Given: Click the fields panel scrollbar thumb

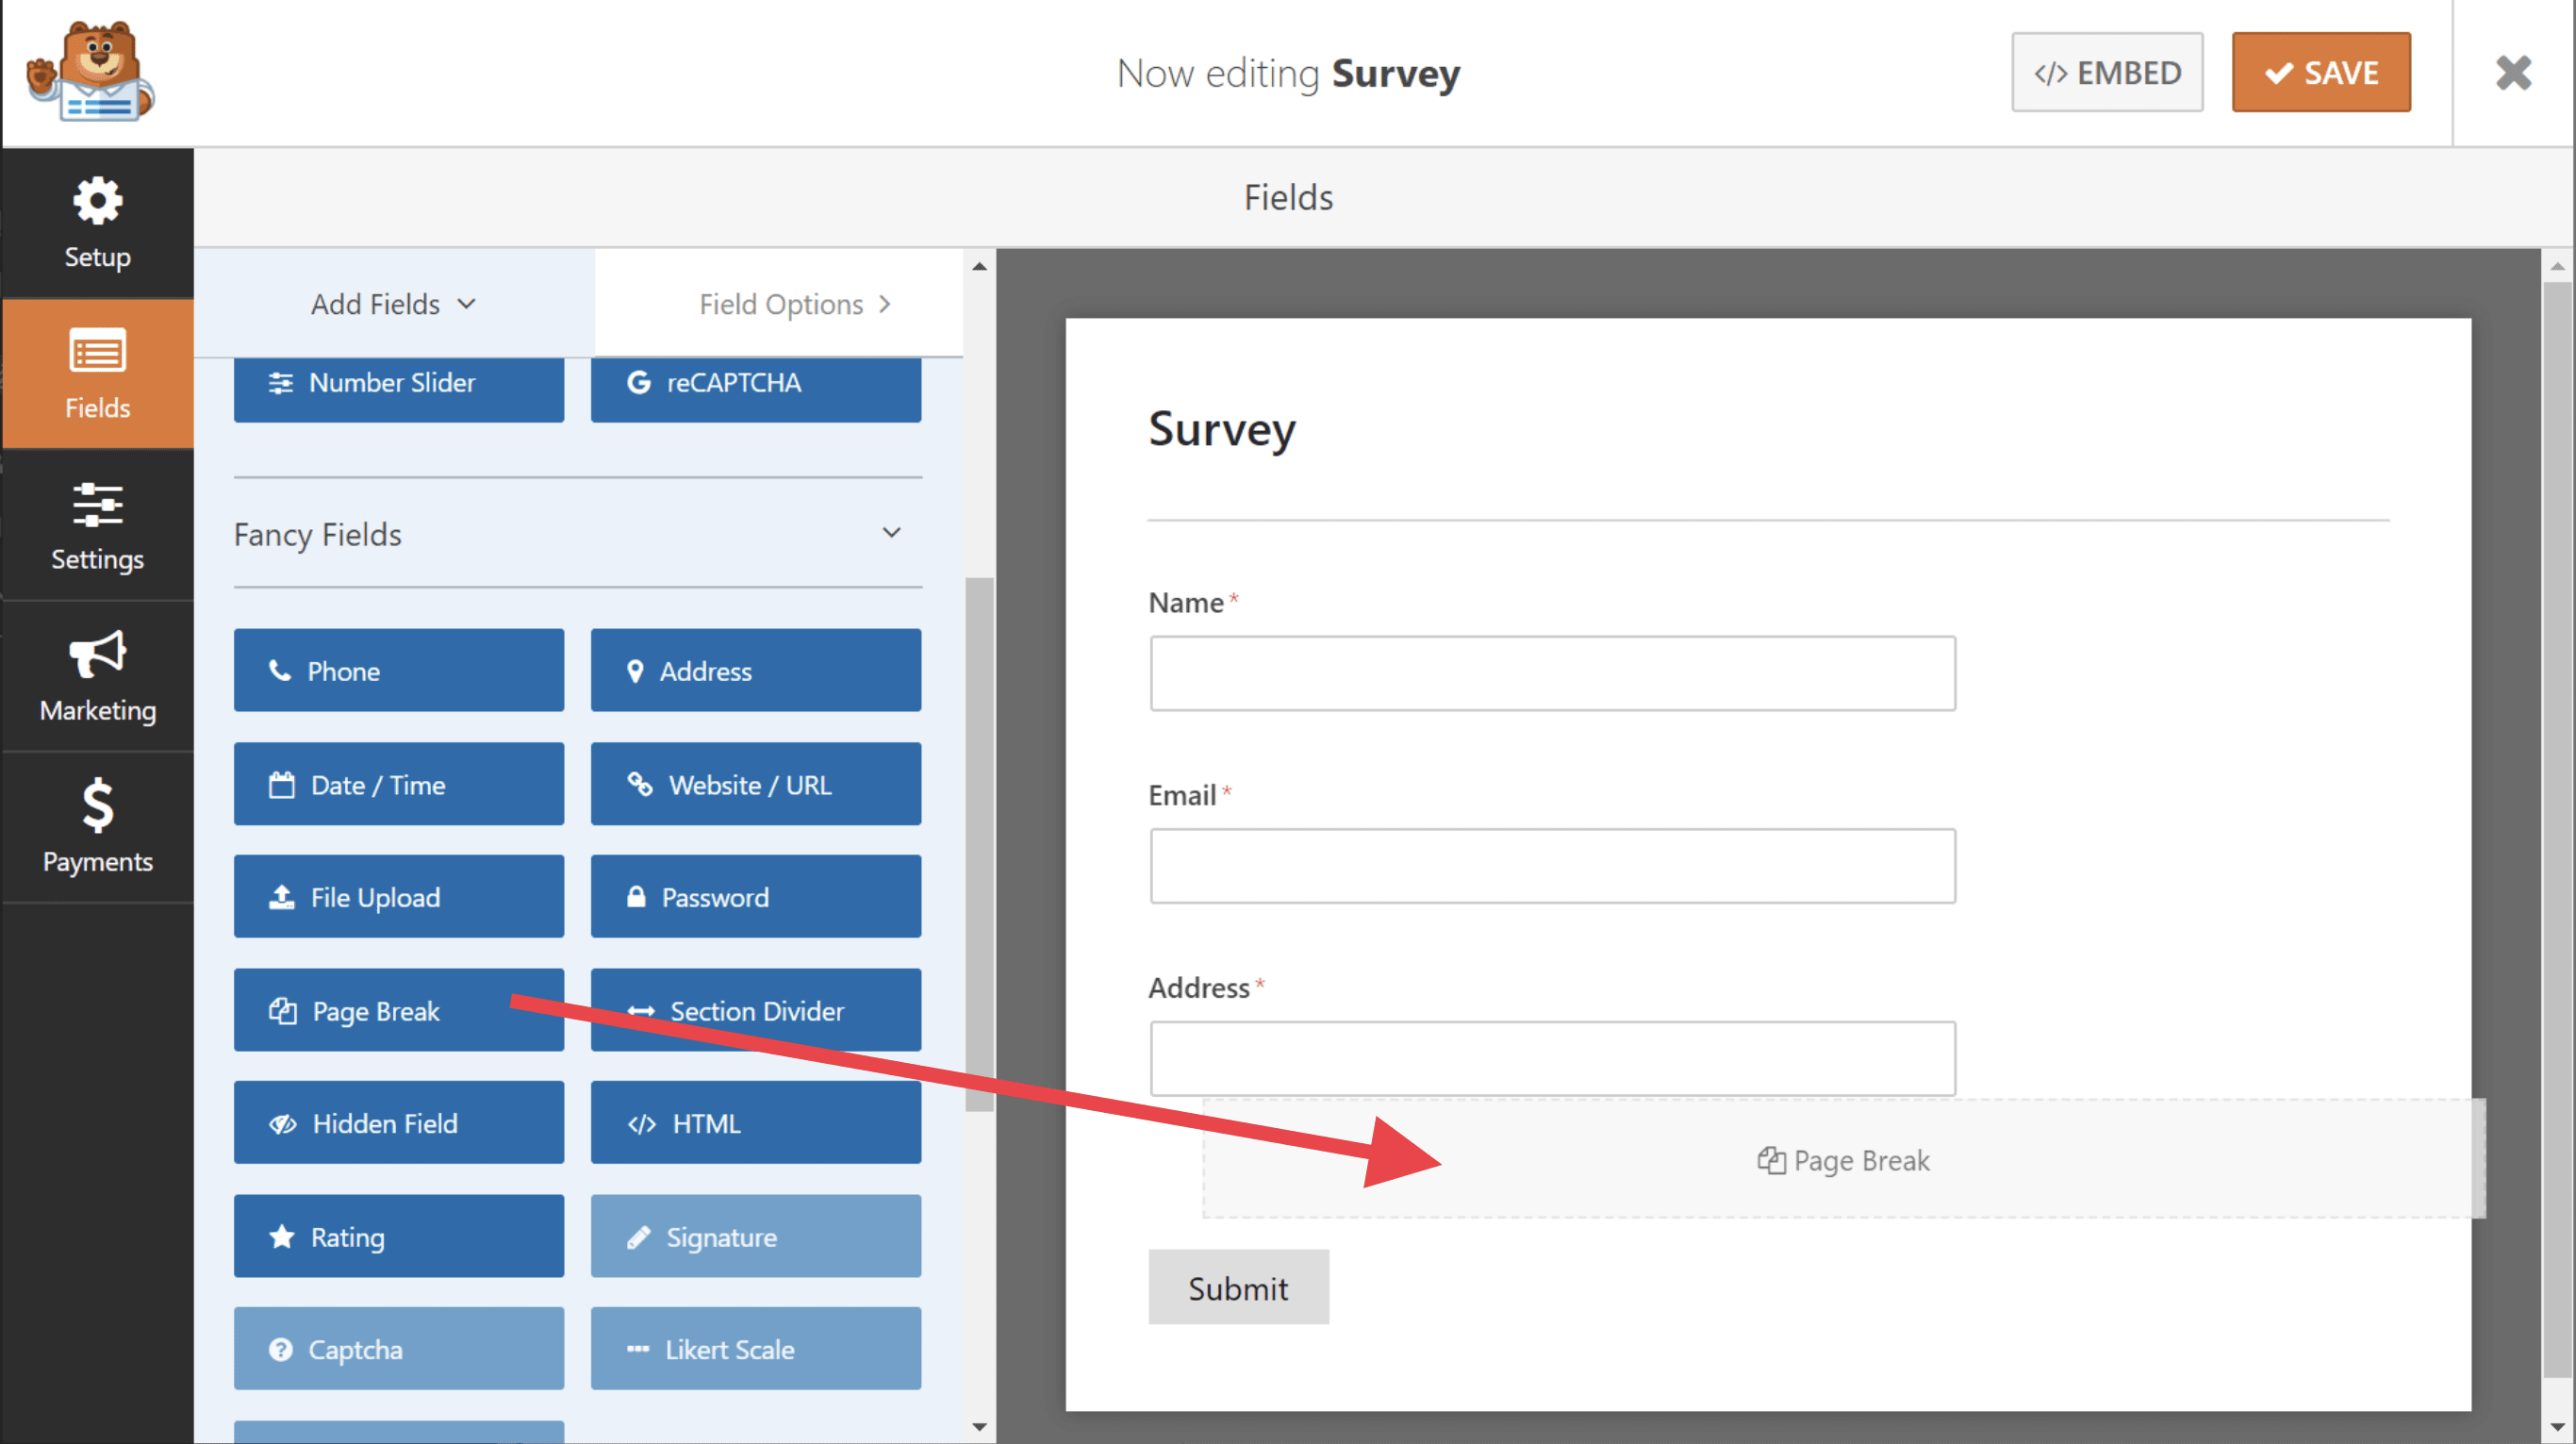Looking at the screenshot, I should pyautogui.click(x=979, y=843).
